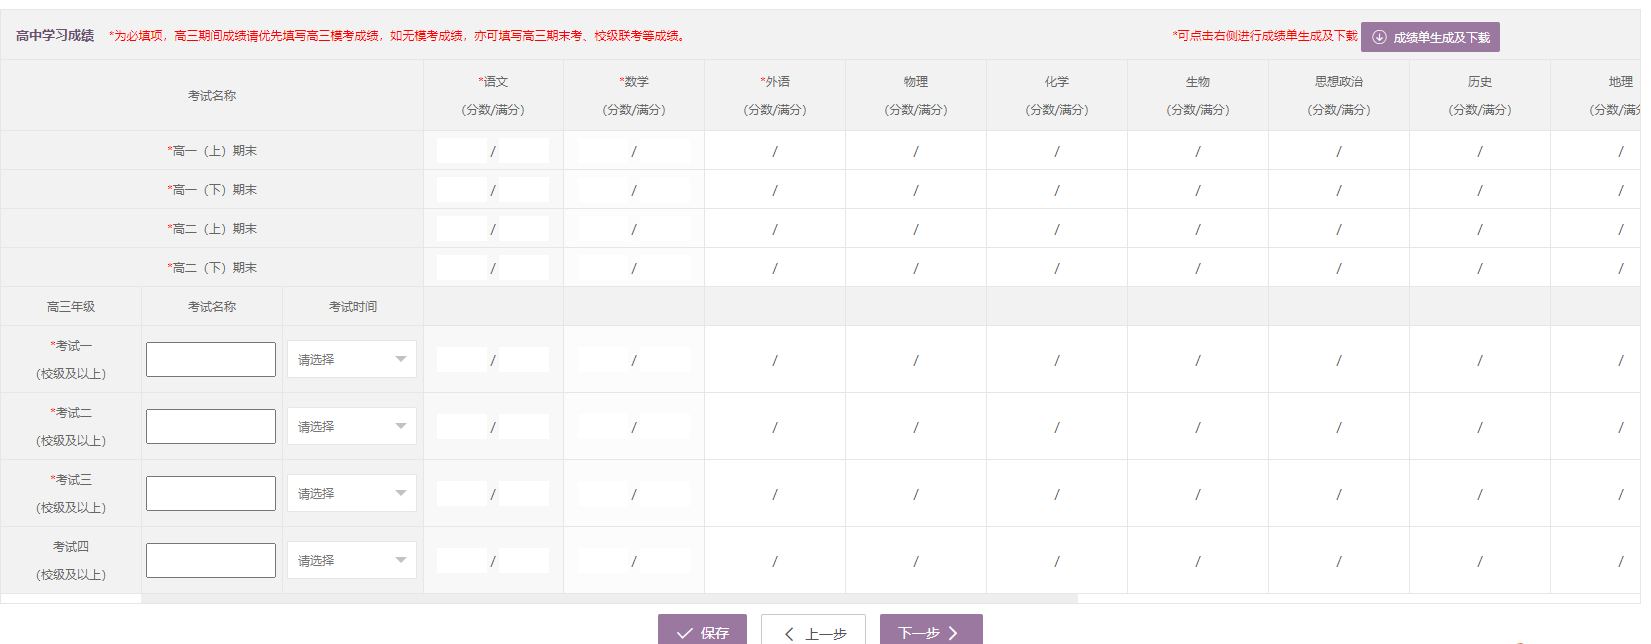Click the 成绩单生成及下载 download button
Screen dimensions: 1651x644
click(1430, 37)
